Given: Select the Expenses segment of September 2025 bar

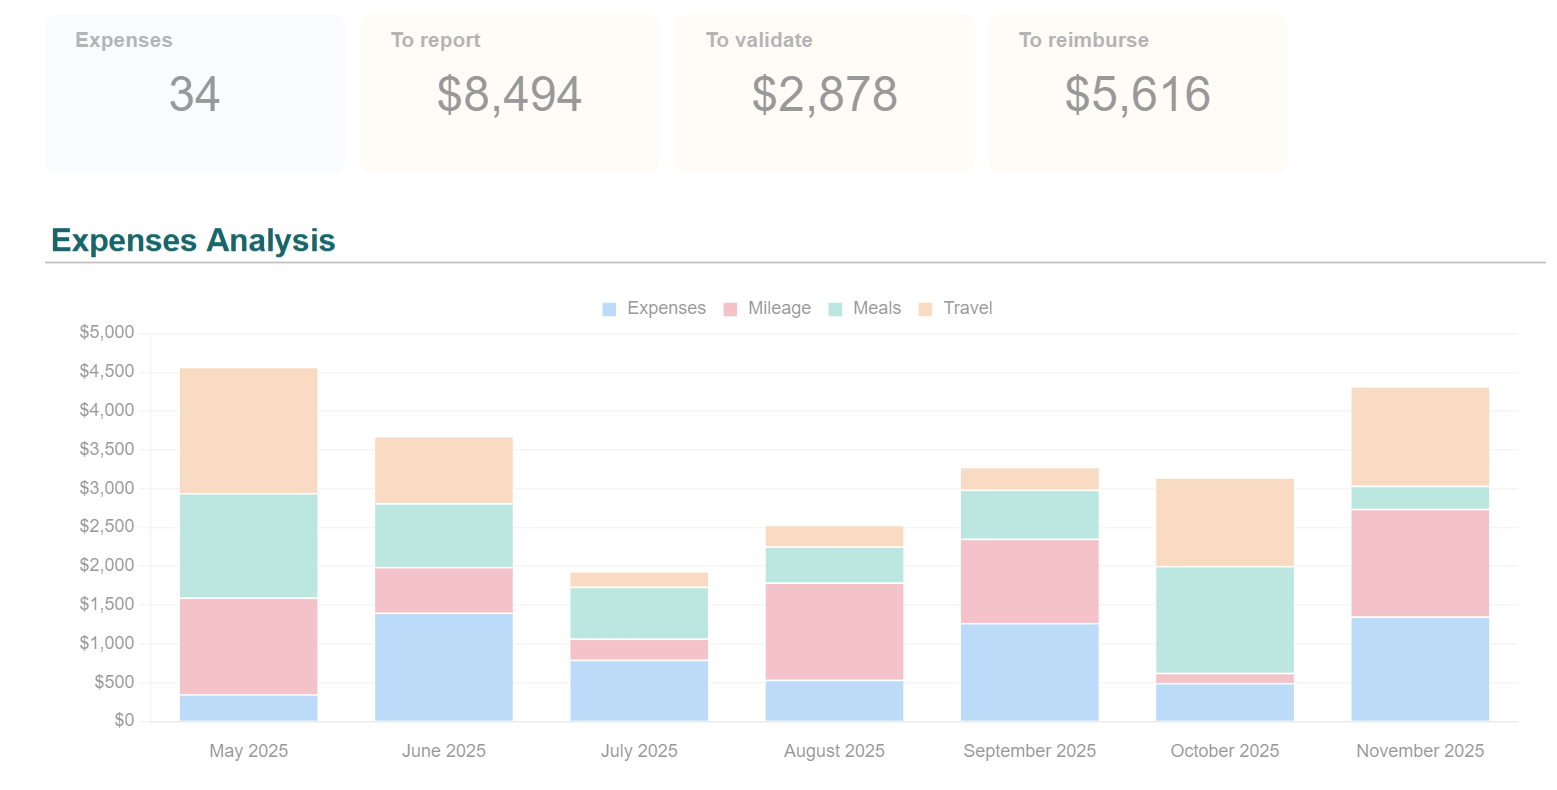Looking at the screenshot, I should (1029, 672).
